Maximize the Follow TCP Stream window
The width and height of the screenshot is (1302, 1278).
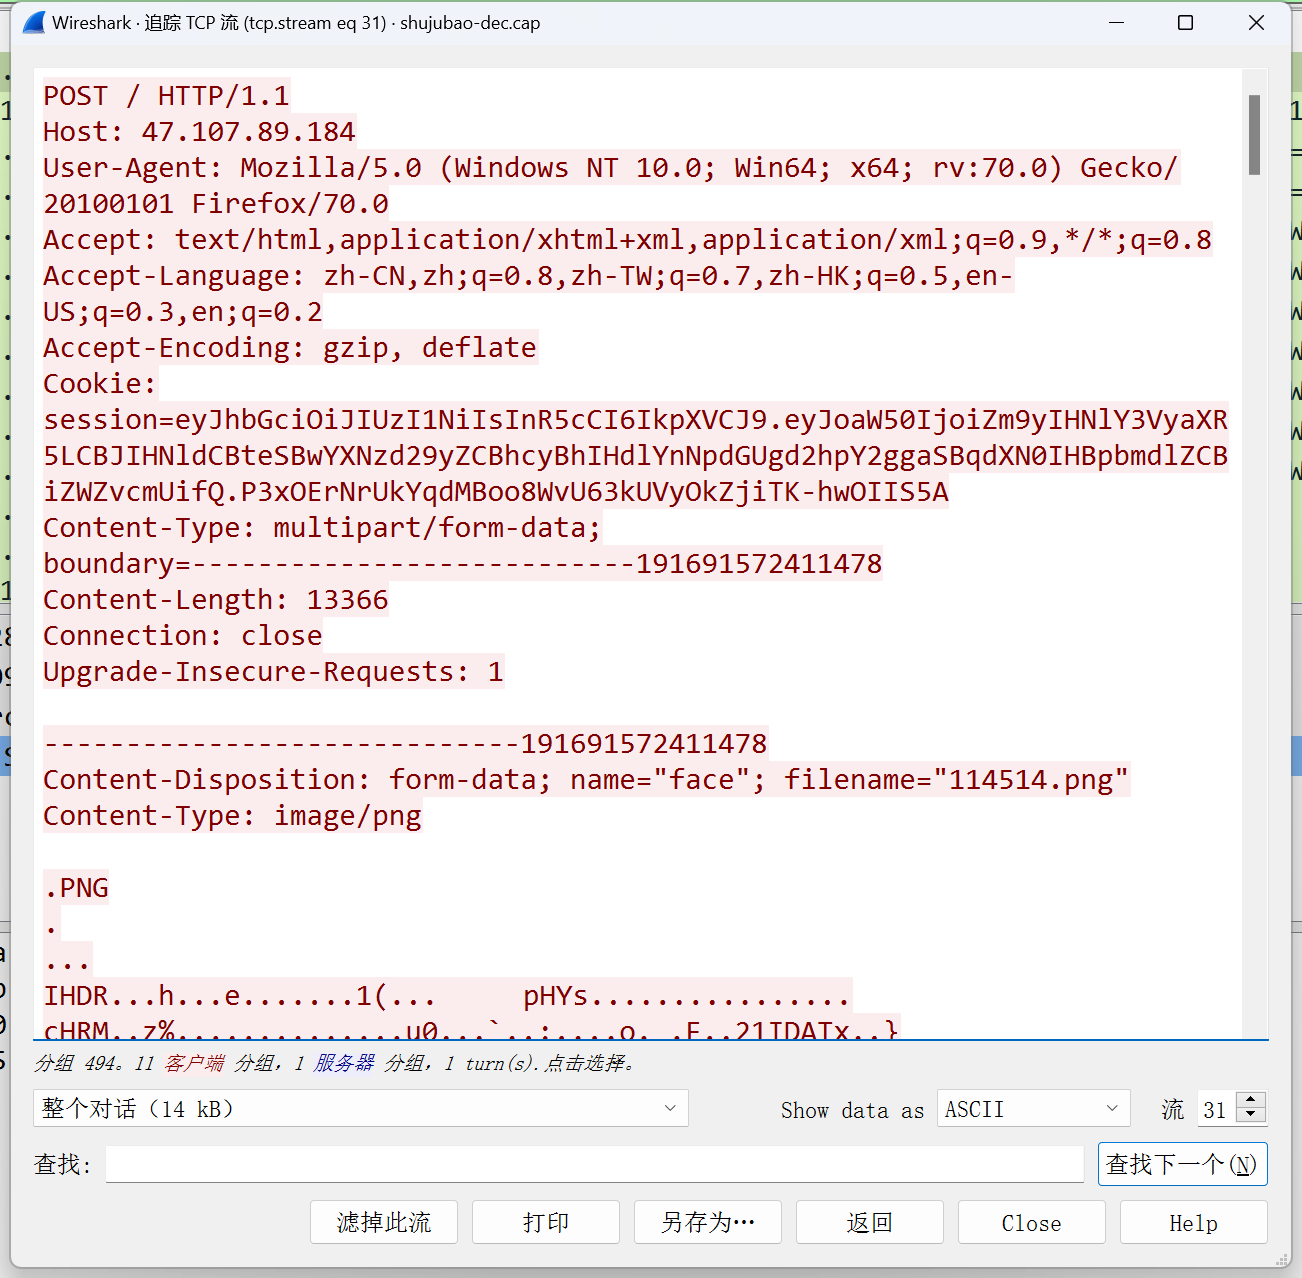click(x=1185, y=22)
